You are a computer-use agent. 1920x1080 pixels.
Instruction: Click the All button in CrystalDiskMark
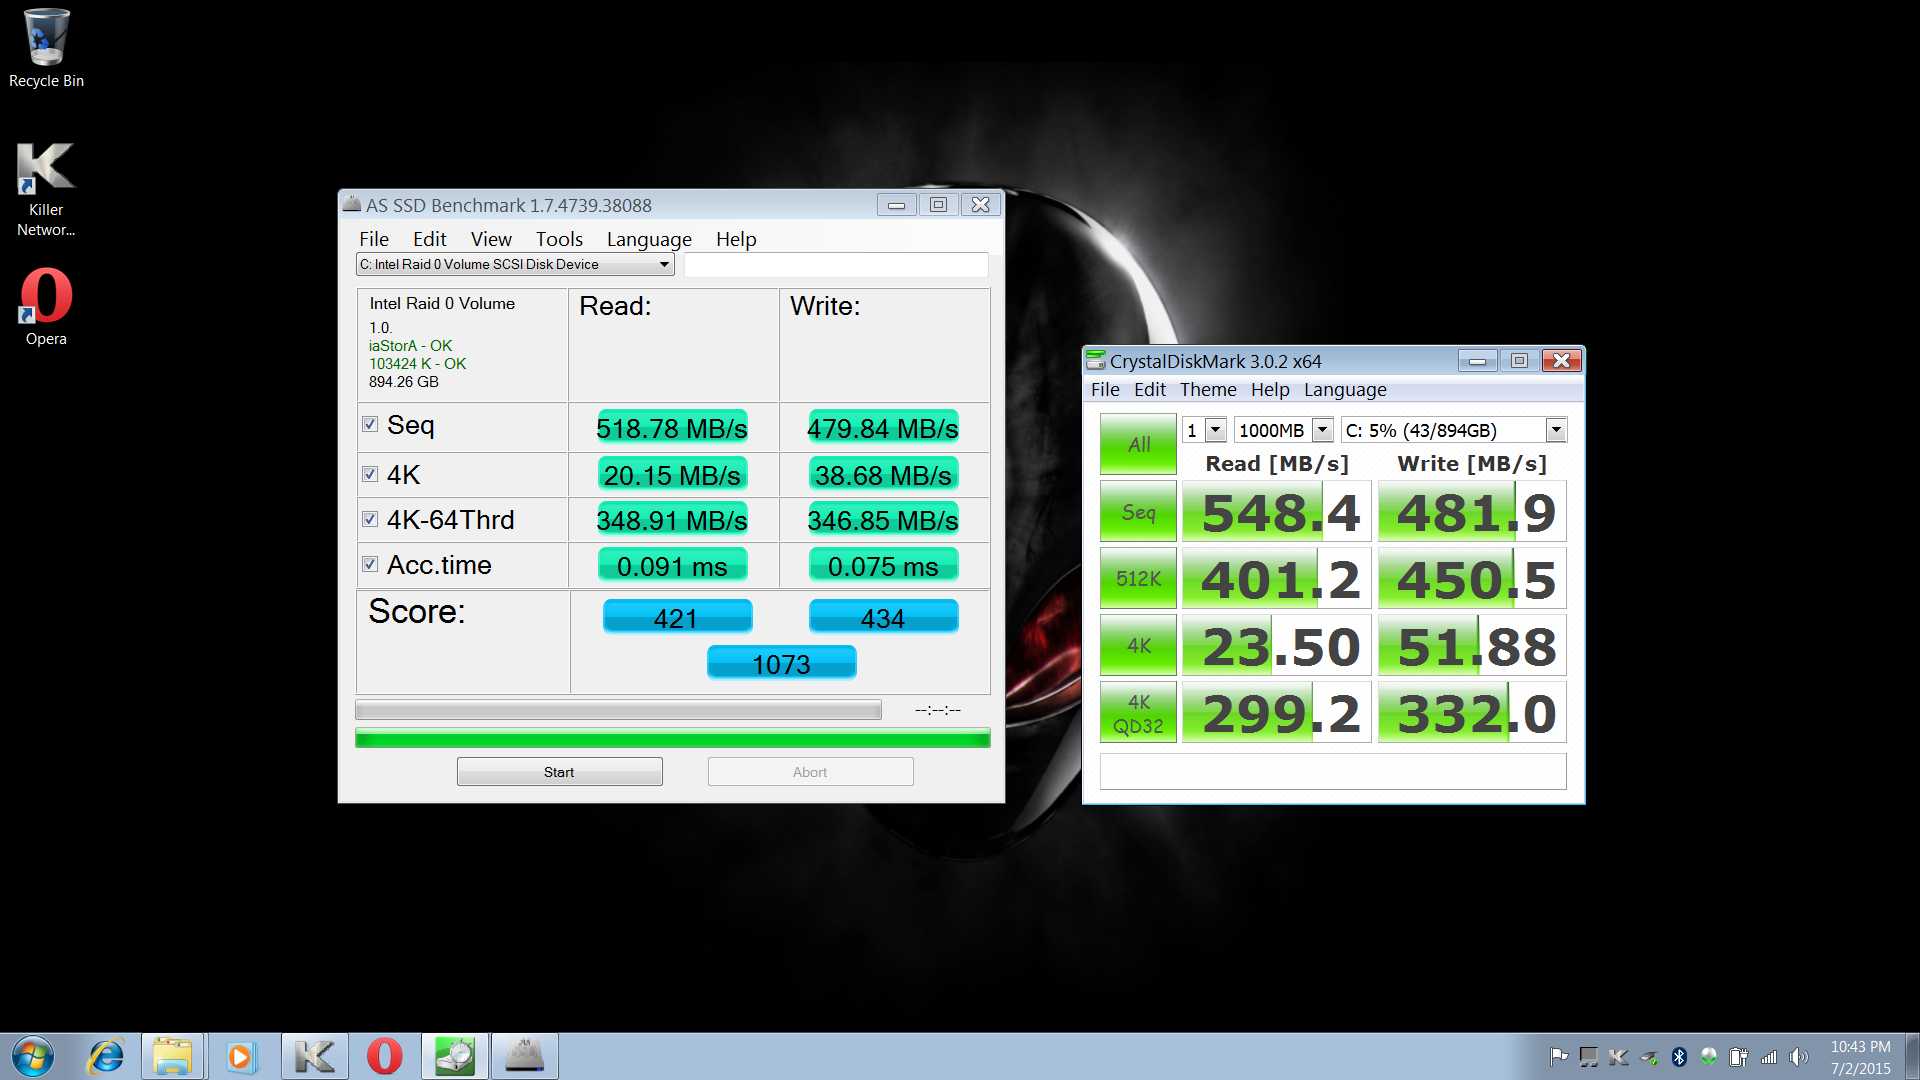pyautogui.click(x=1138, y=444)
